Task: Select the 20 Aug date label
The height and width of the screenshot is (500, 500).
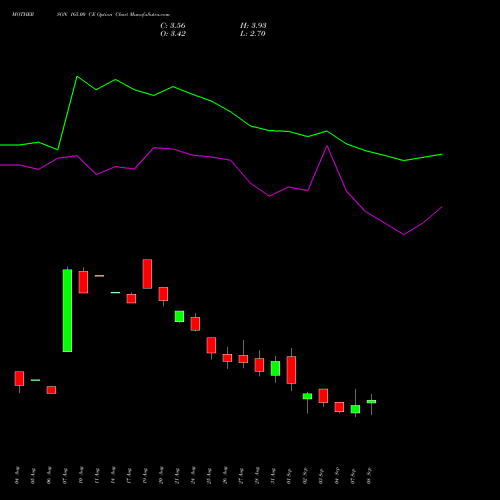Action: [x=161, y=475]
